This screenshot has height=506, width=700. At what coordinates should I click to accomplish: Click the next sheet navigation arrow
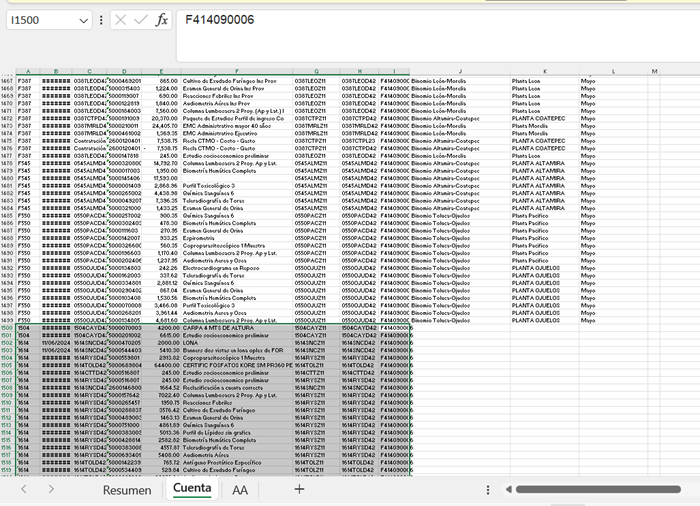tap(51, 489)
